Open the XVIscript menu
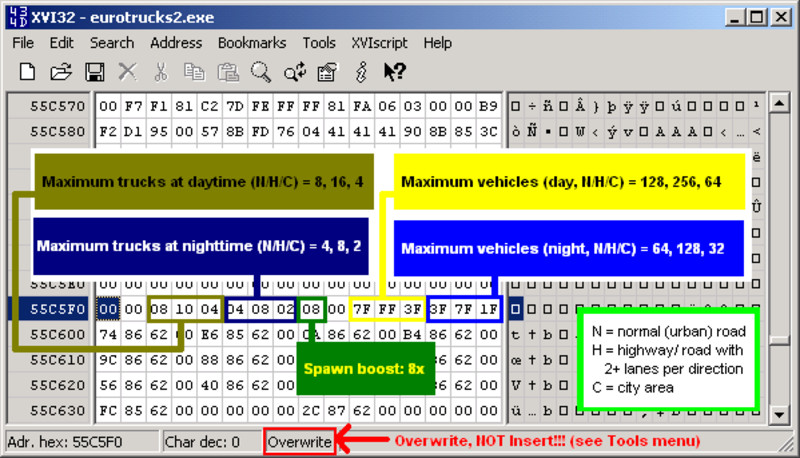Image resolution: width=800 pixels, height=458 pixels. point(379,43)
